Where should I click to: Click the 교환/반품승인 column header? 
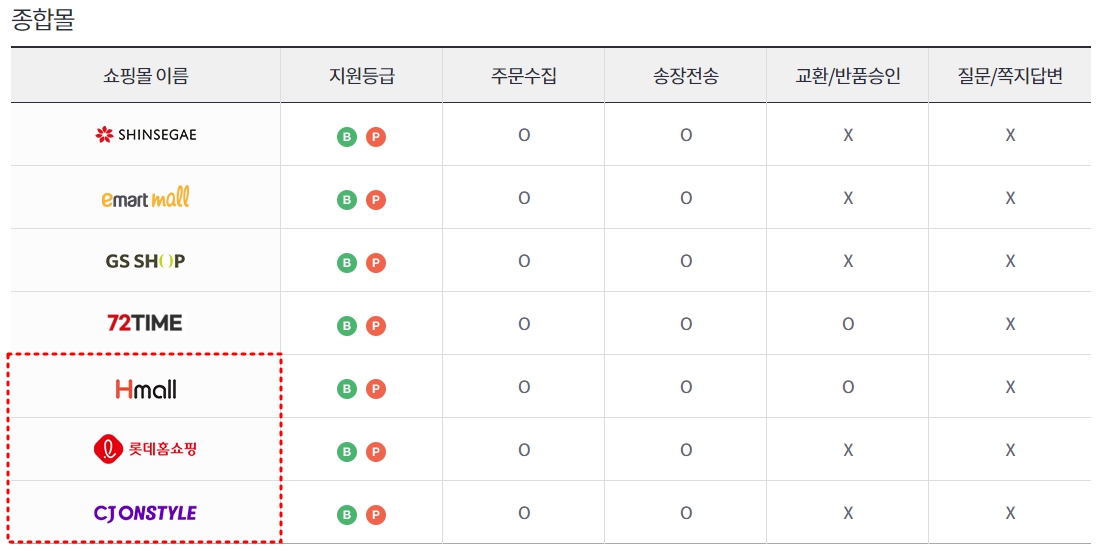click(848, 76)
